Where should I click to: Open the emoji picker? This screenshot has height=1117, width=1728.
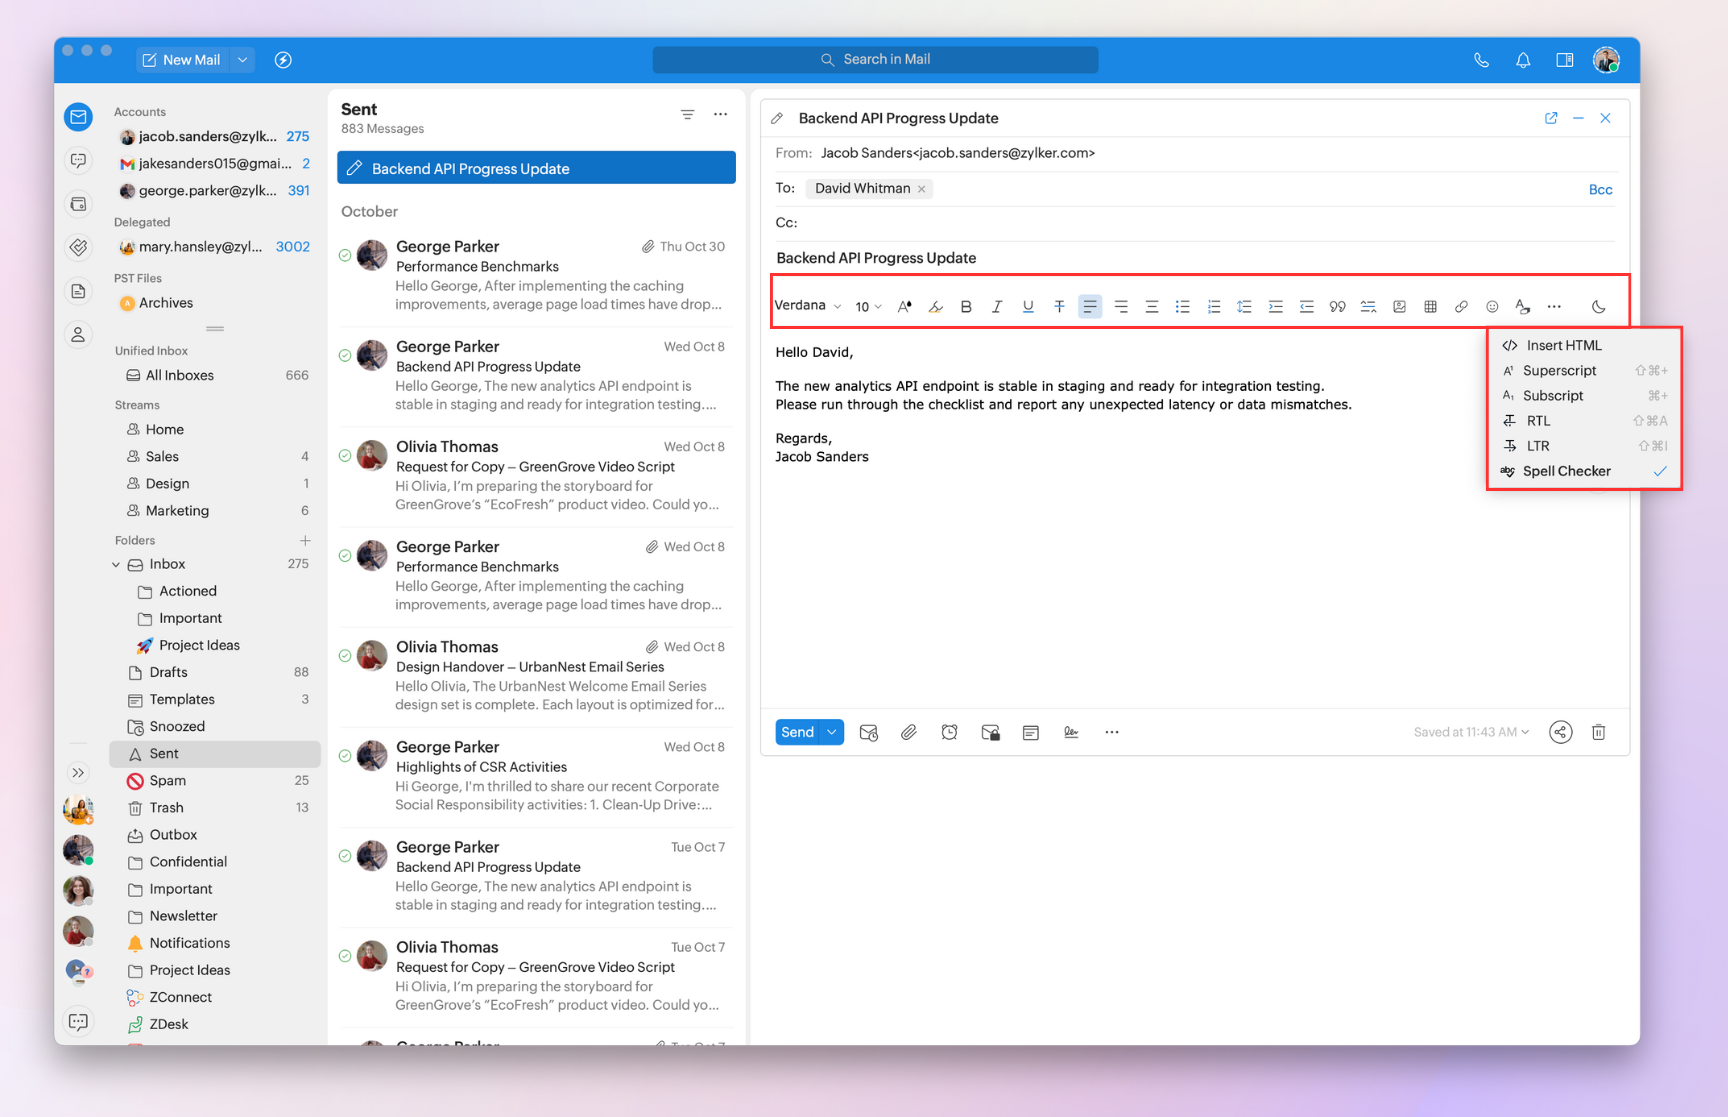coord(1492,307)
